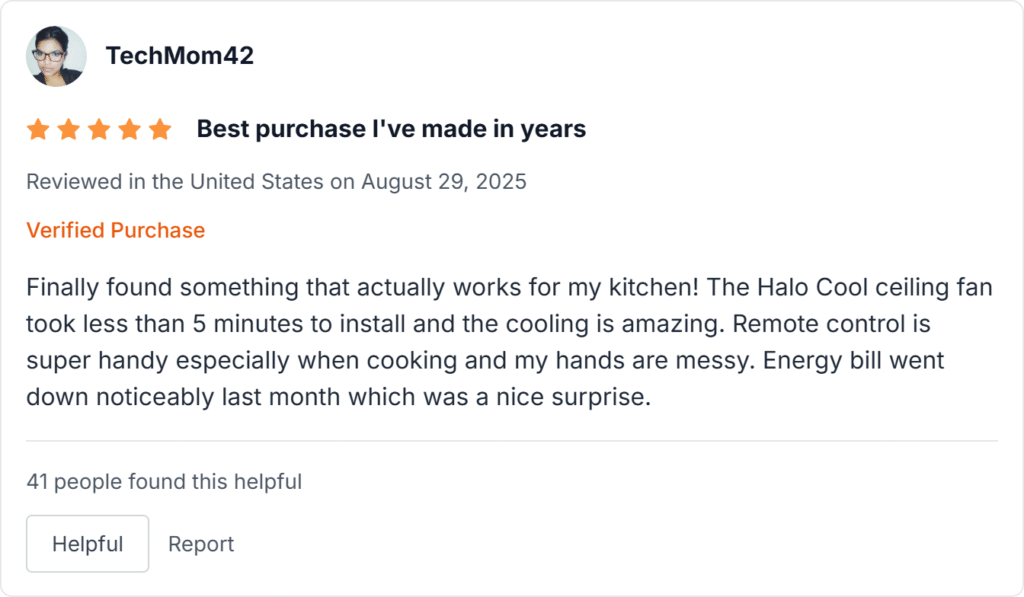Click the second orange rating star
The image size is (1024, 597).
pyautogui.click(x=68, y=129)
